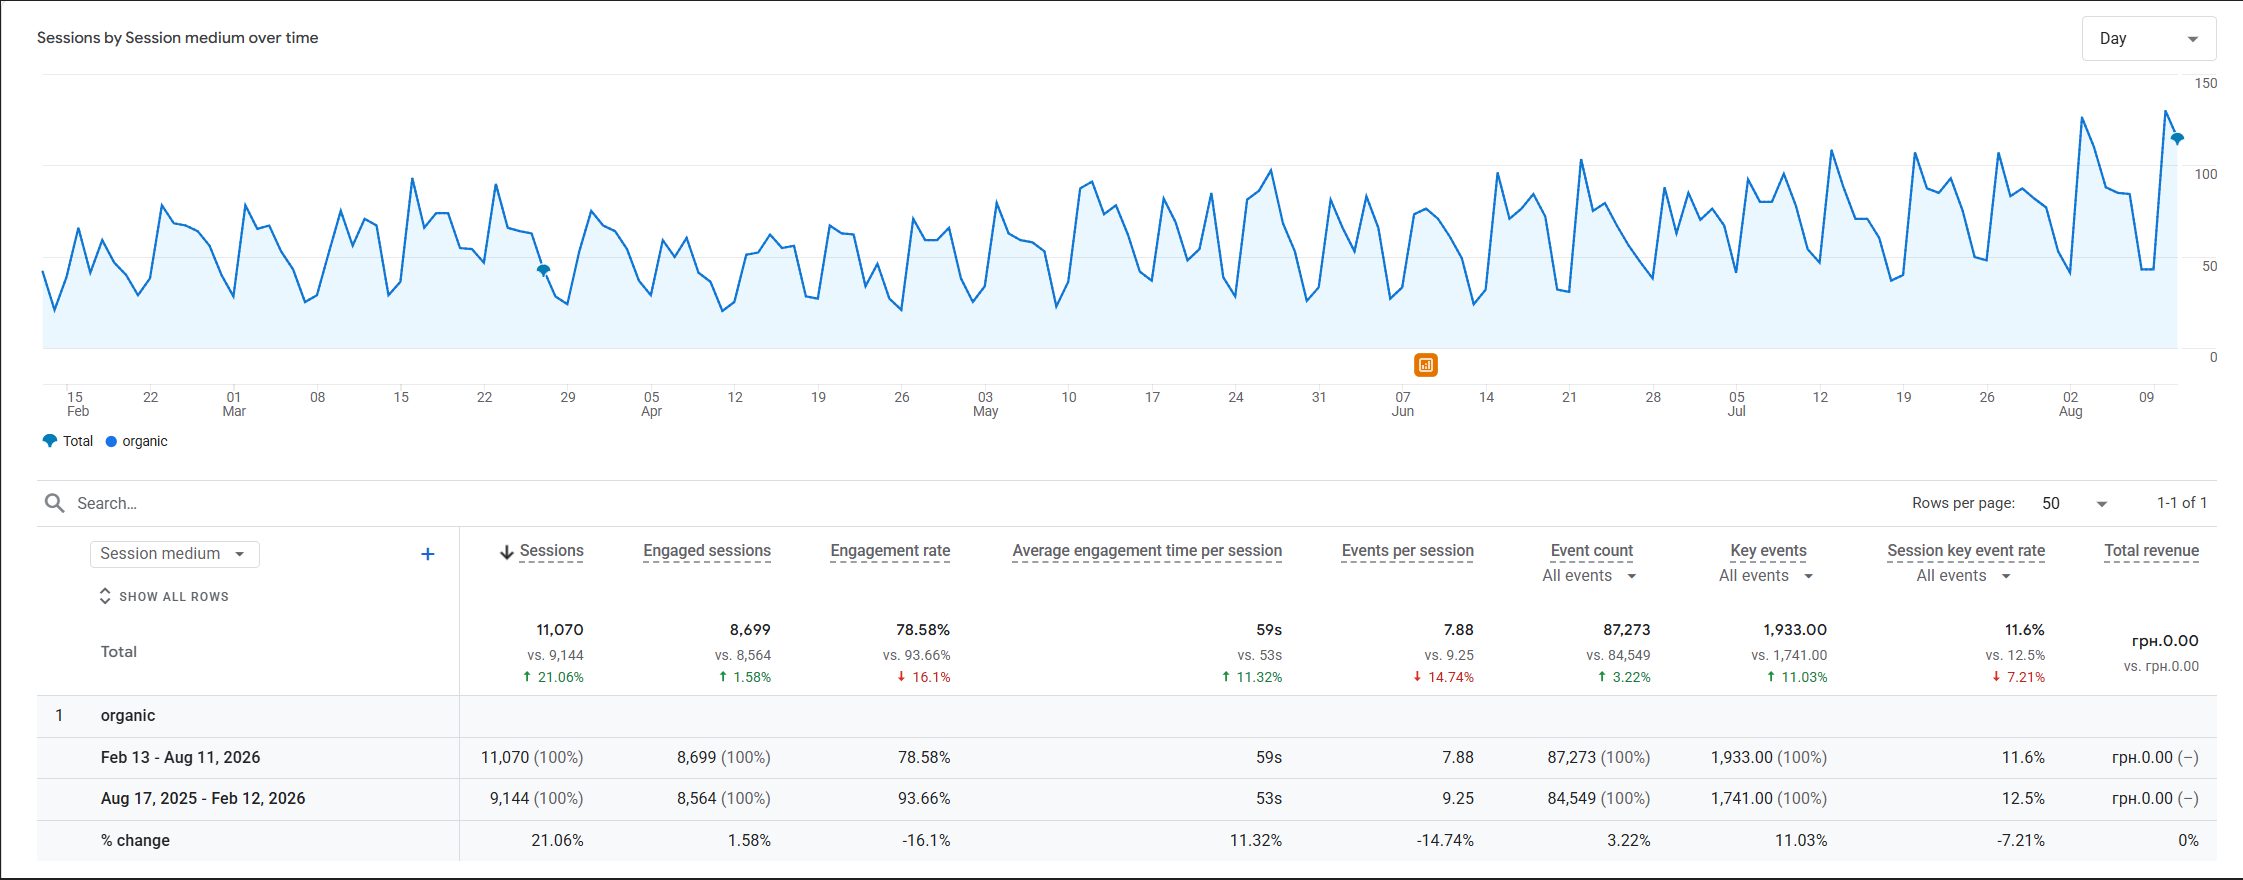Open the Day granularity dropdown
Screen dimensions: 2243x880
point(2149,39)
